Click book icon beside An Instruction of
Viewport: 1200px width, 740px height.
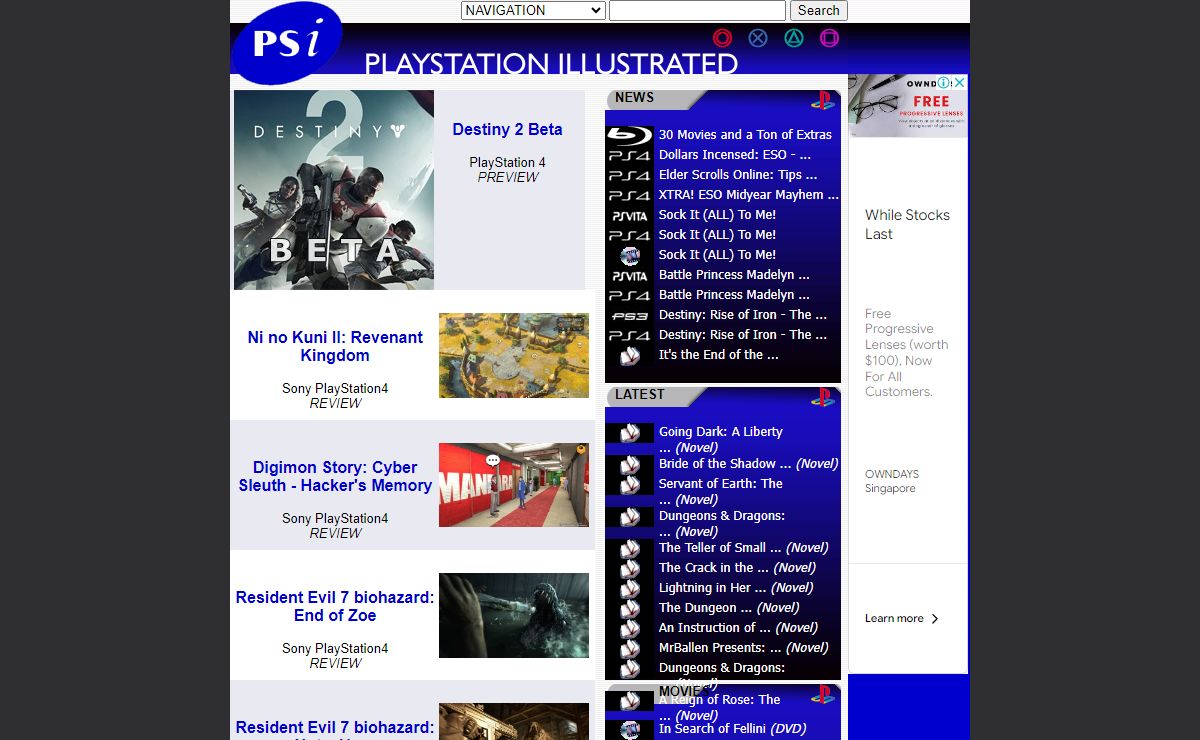tap(630, 629)
